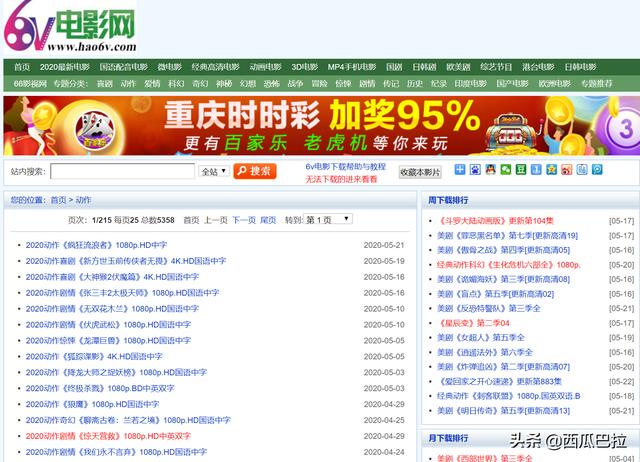Open 综艺节目 in the navigation bar
640x462 pixels.
click(x=496, y=67)
